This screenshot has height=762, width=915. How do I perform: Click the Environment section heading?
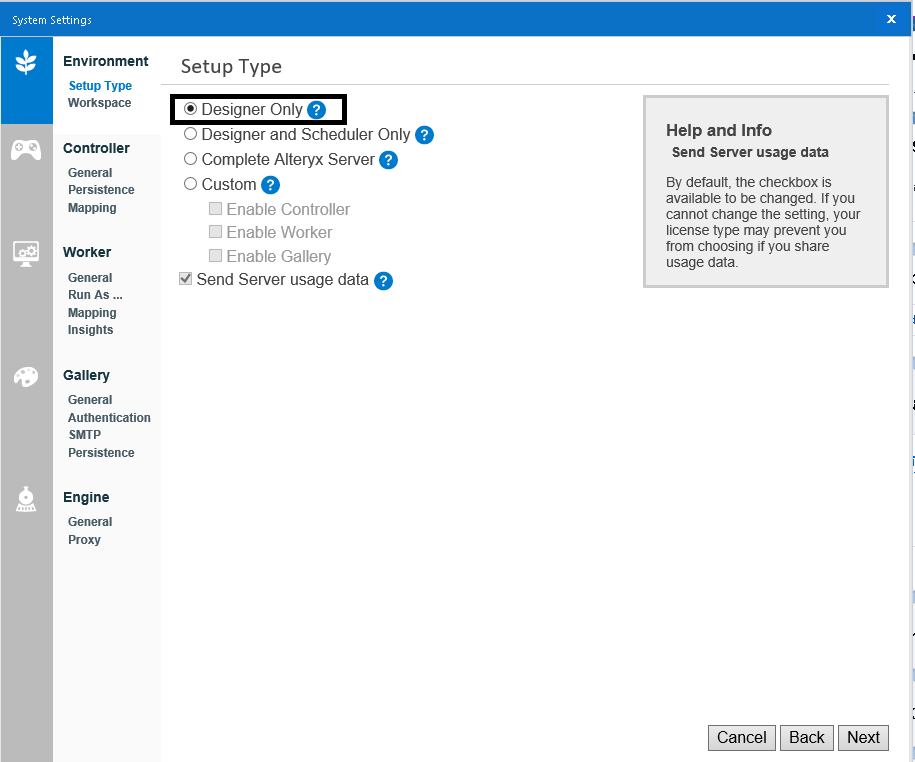pyautogui.click(x=106, y=61)
